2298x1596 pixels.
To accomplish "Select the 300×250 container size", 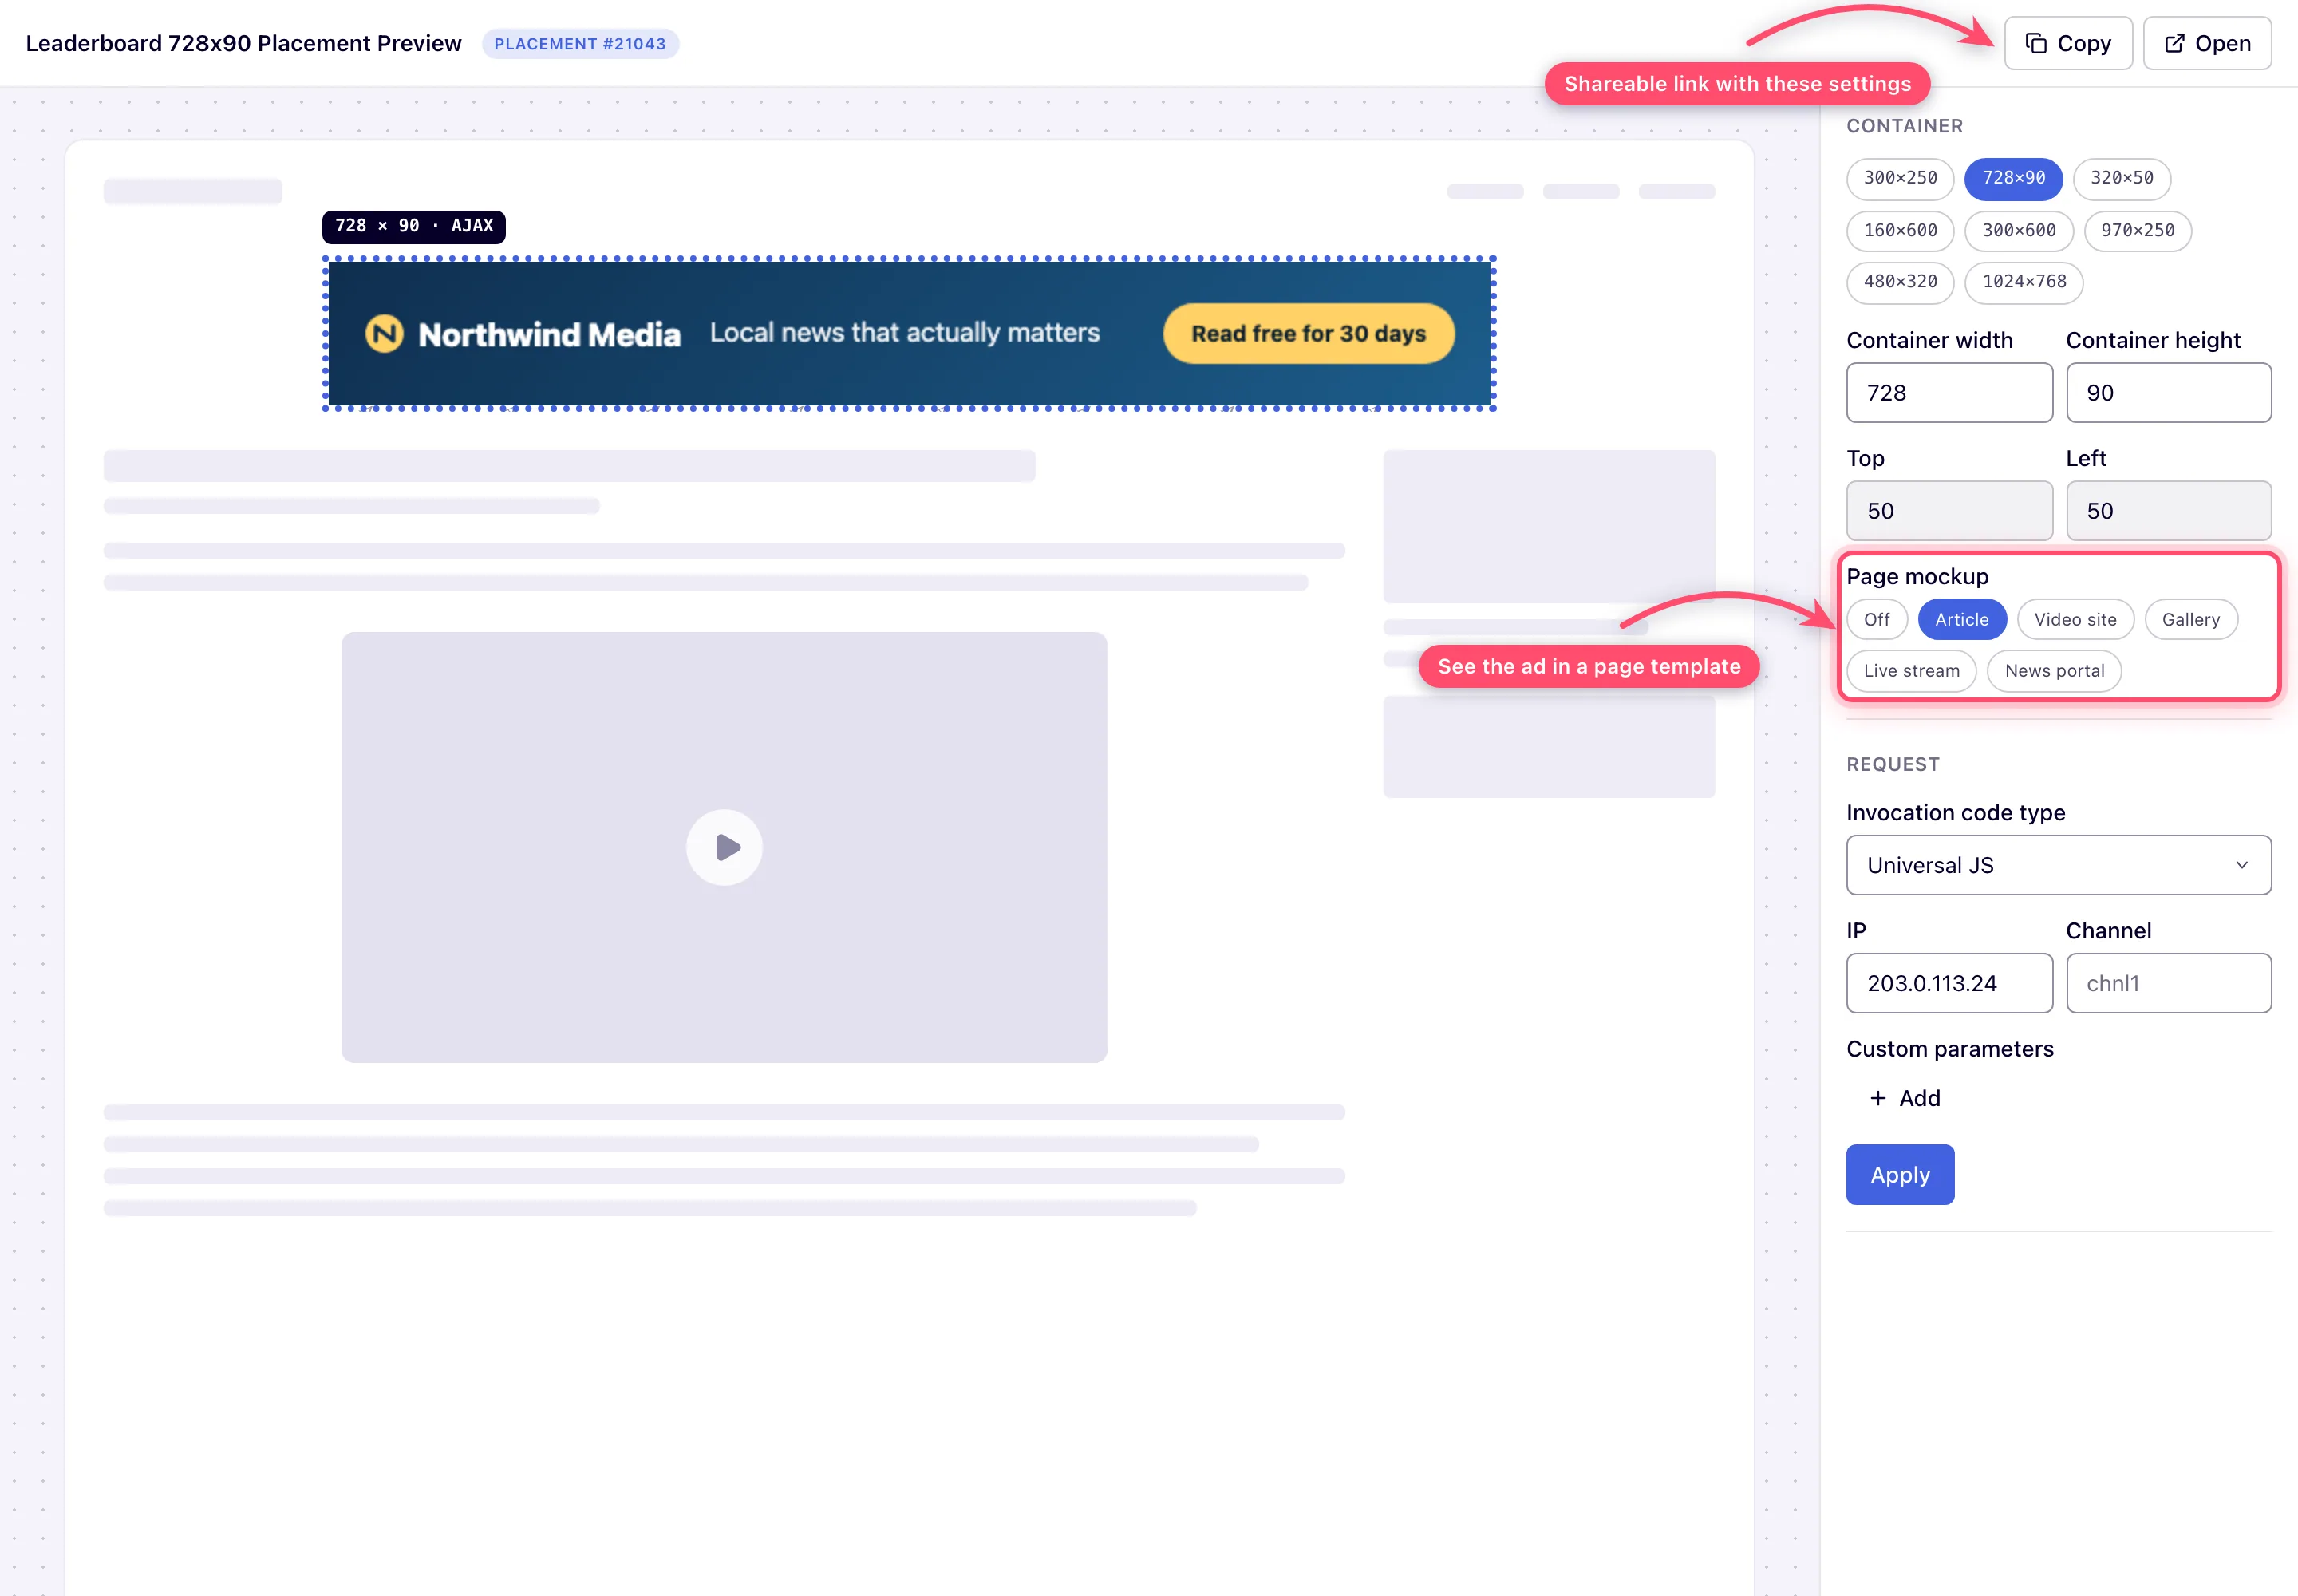I will coord(1900,178).
